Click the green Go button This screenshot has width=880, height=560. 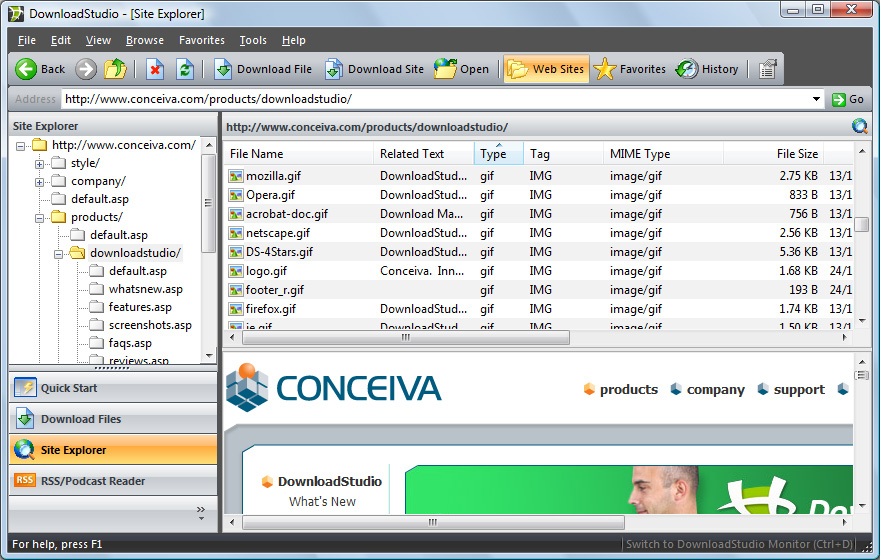click(847, 99)
